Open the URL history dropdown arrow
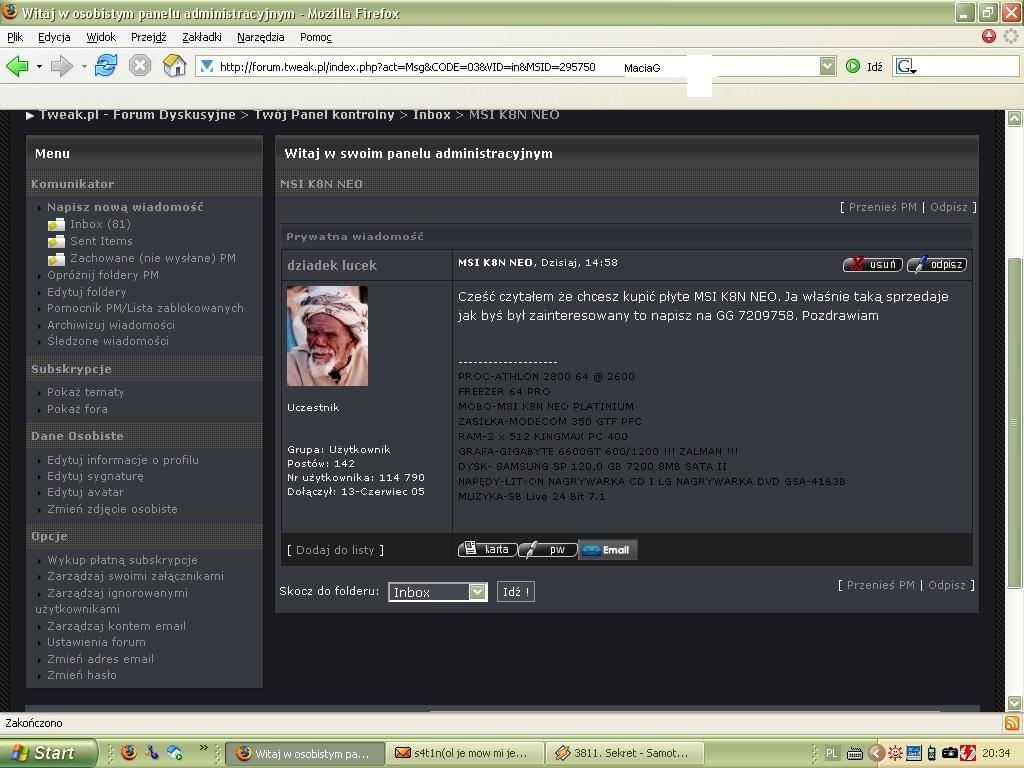1024x768 pixels. click(827, 66)
